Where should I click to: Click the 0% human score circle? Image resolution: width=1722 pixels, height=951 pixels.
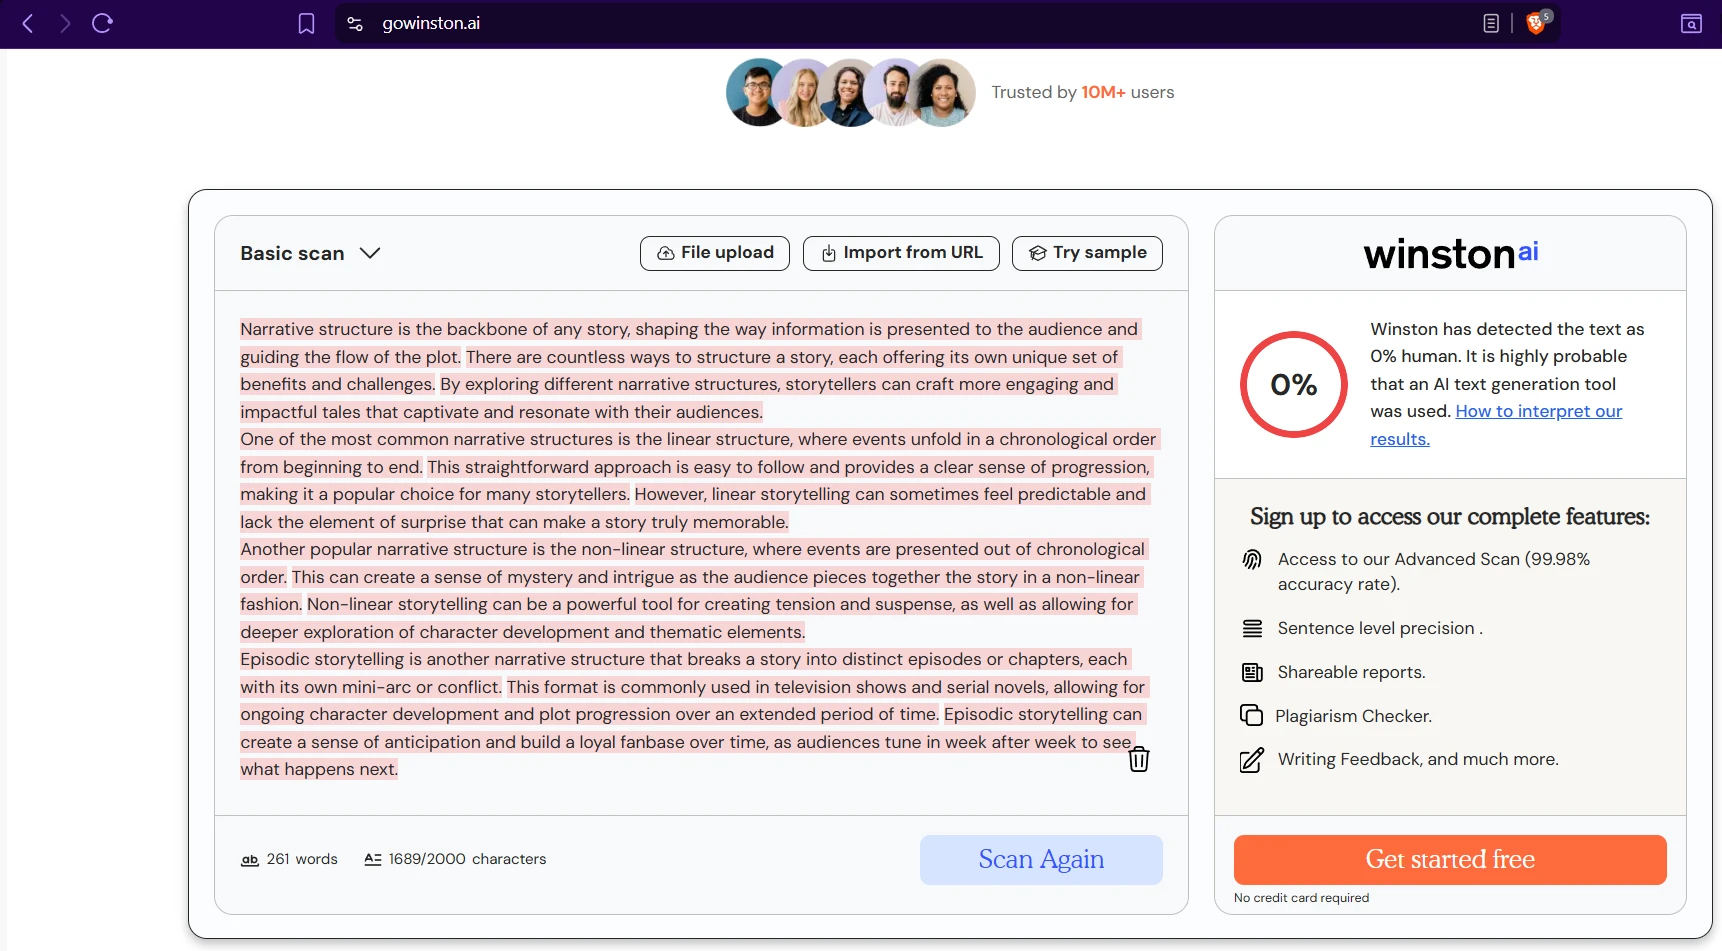coord(1293,385)
